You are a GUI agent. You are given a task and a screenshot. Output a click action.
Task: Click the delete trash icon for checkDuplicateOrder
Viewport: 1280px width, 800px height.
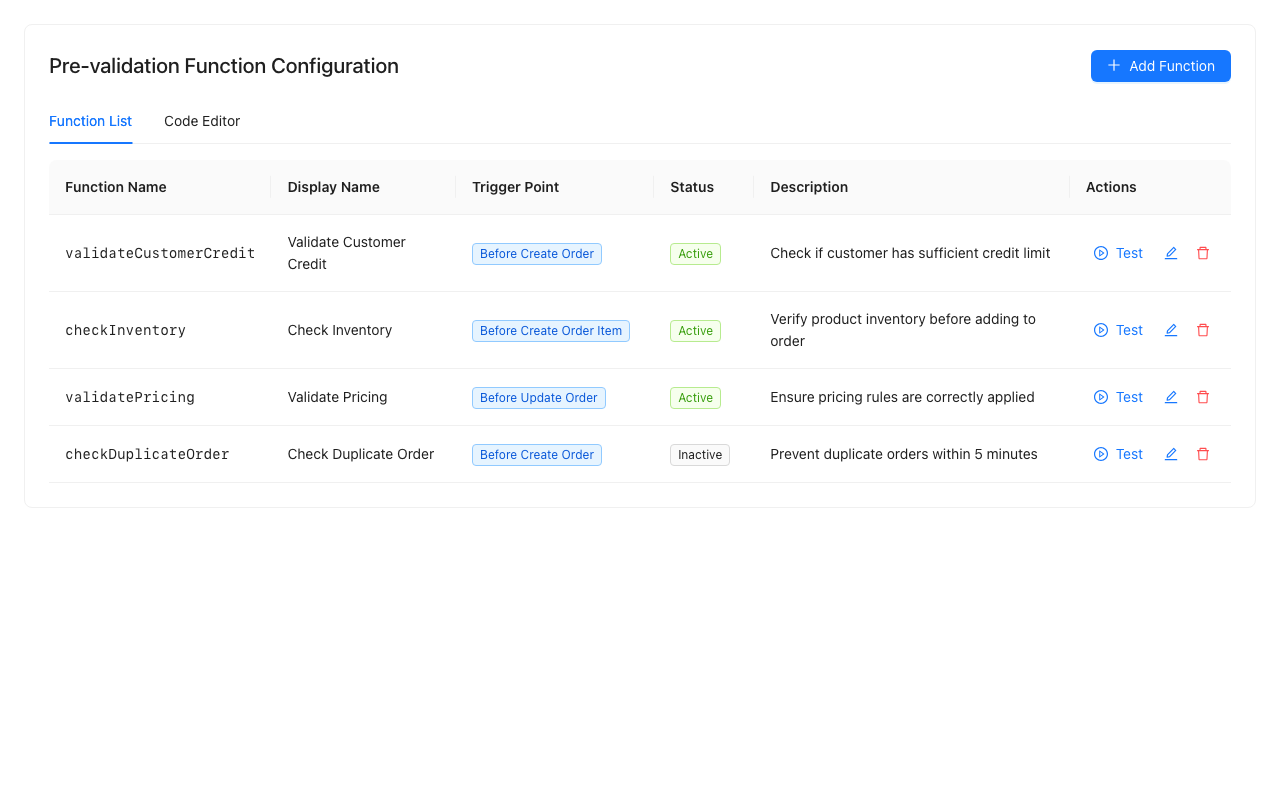(1203, 454)
